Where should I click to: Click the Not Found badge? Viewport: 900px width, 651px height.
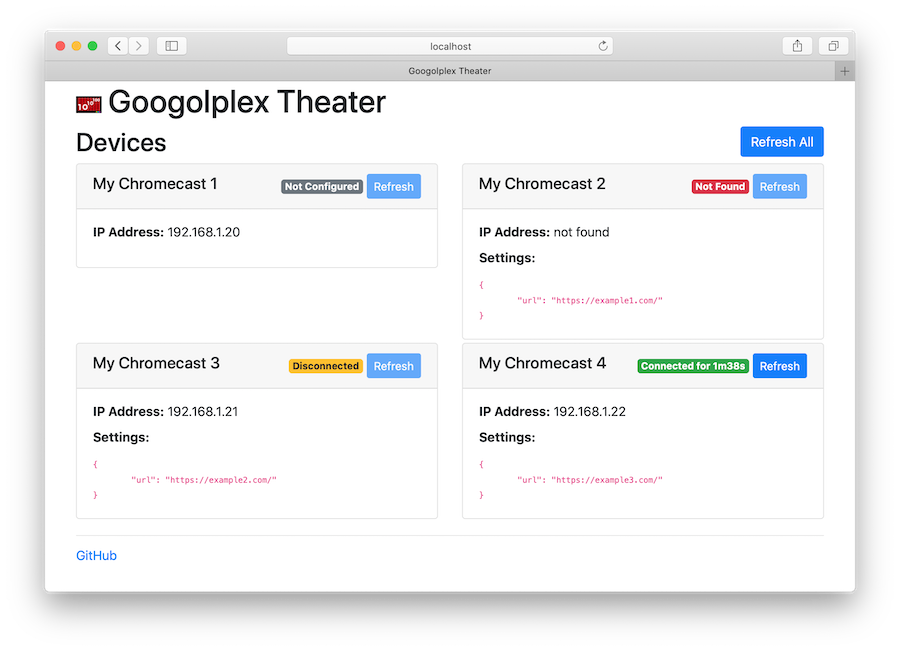click(720, 187)
